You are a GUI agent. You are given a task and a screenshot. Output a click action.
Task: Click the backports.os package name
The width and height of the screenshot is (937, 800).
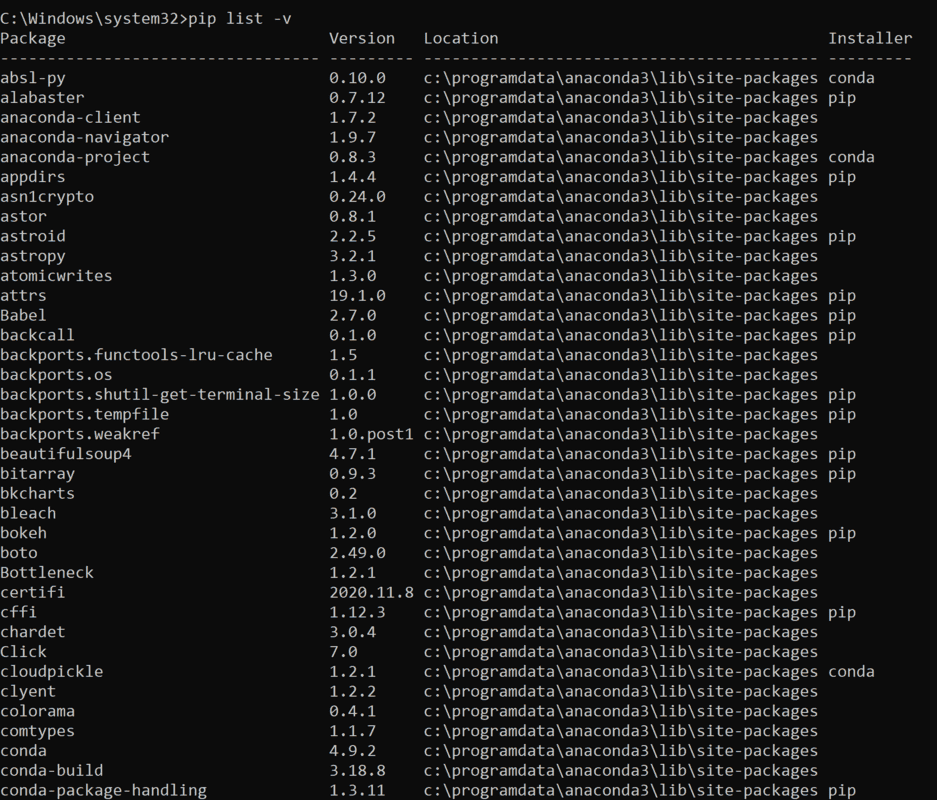tap(56, 375)
